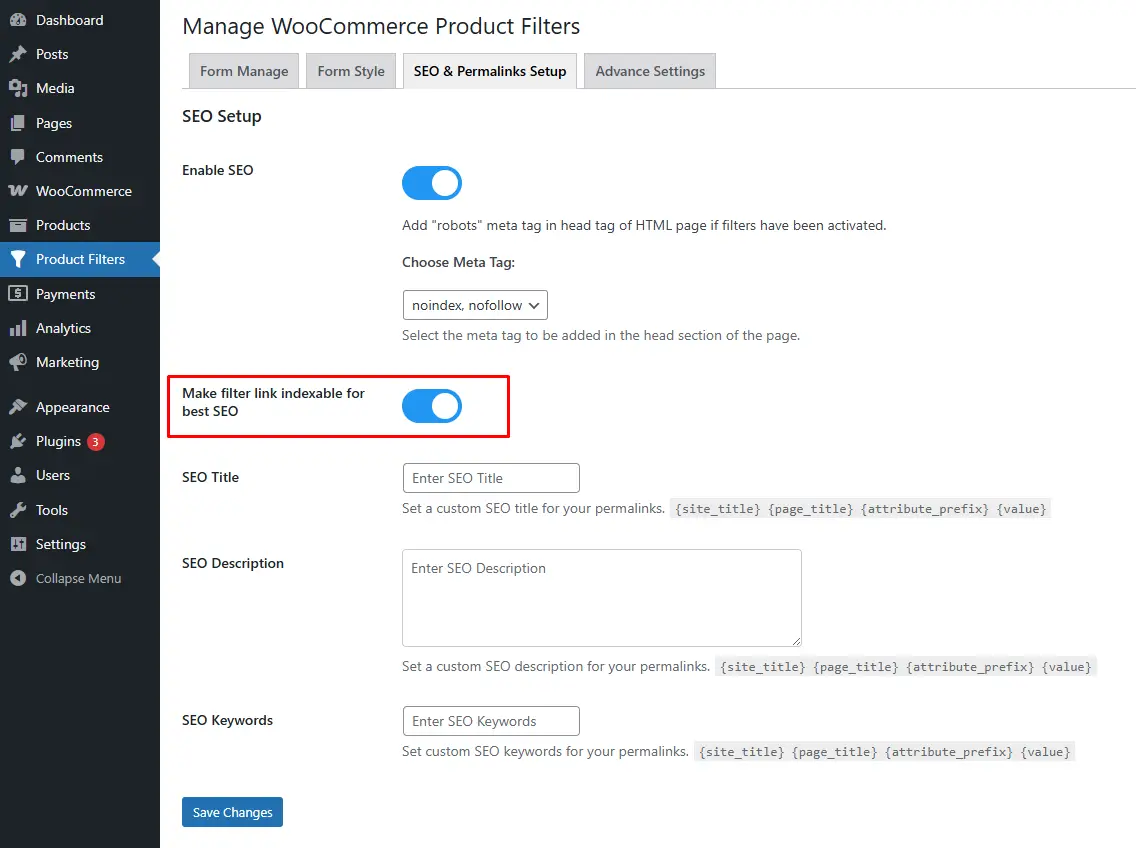Viewport: 1136px width, 848px height.
Task: Click the Media library icon
Action: [x=18, y=88]
